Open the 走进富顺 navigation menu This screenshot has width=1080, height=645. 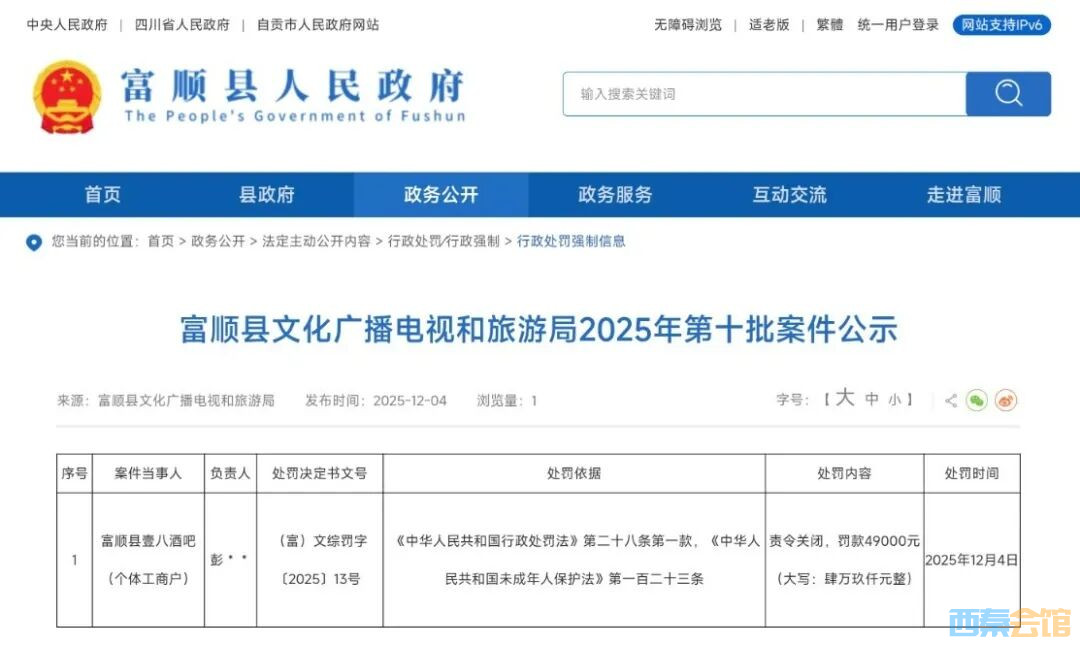(963, 195)
